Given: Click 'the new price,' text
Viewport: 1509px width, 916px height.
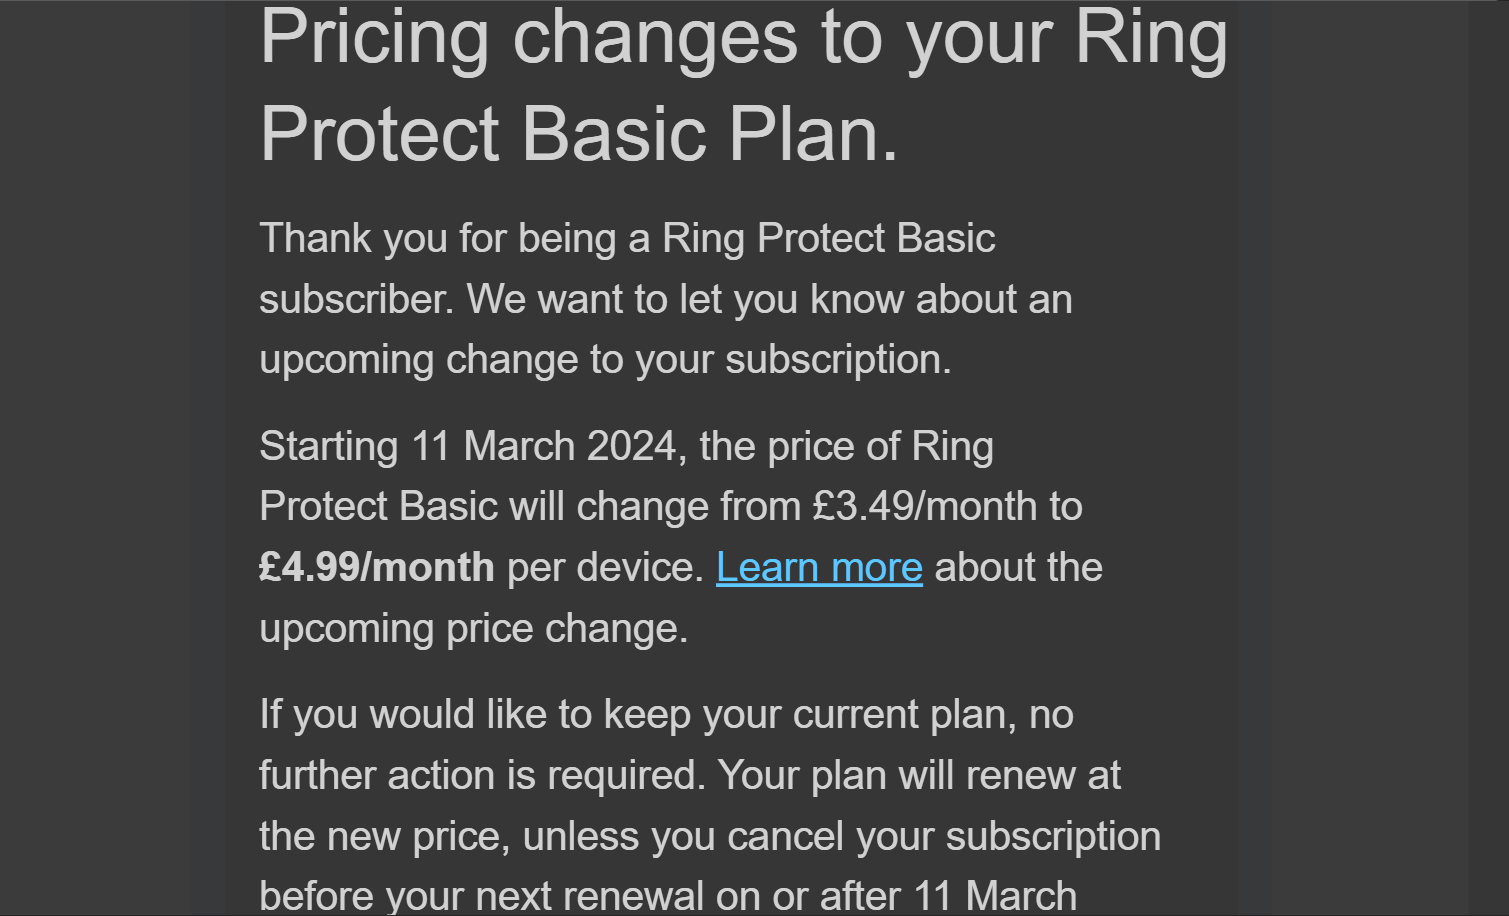Looking at the screenshot, I should (385, 837).
